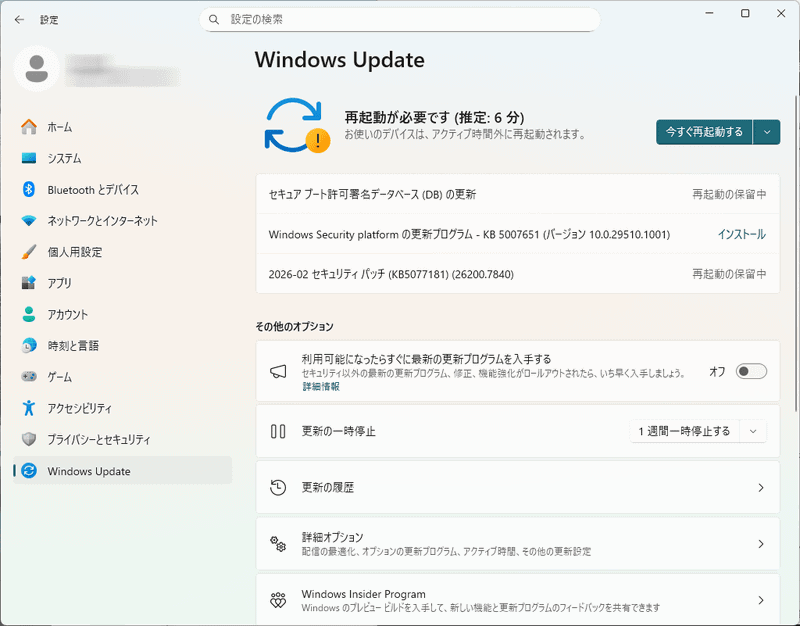This screenshot has width=800, height=626.
Task: Click the システム monitor icon
Action: pyautogui.click(x=29, y=158)
